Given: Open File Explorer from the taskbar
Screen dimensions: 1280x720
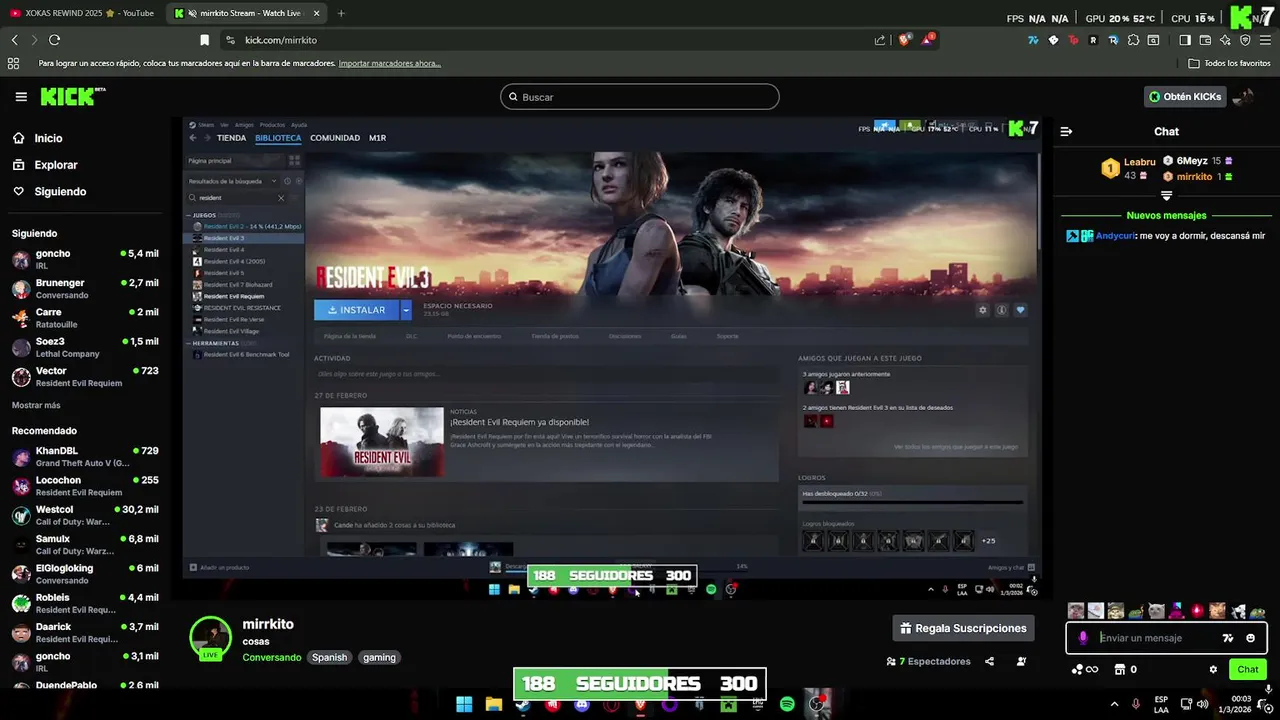Looking at the screenshot, I should (493, 704).
